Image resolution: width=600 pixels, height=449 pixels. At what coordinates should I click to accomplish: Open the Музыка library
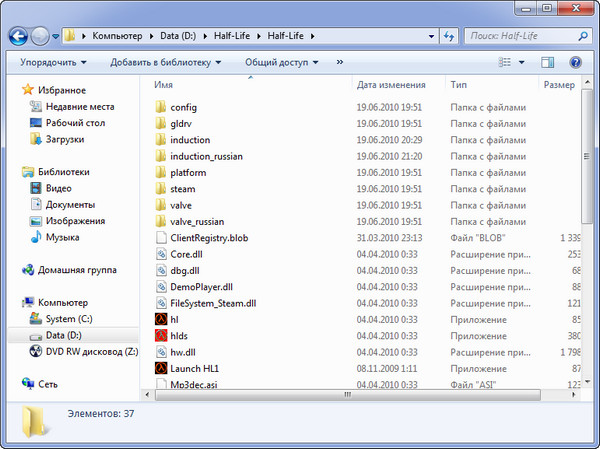(63, 237)
